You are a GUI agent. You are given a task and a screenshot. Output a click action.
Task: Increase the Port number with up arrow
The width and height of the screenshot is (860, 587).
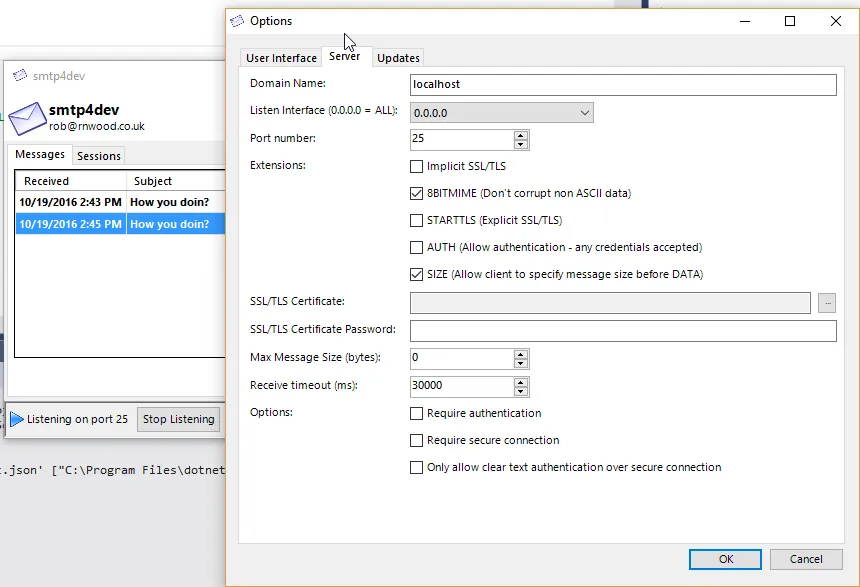click(x=520, y=135)
